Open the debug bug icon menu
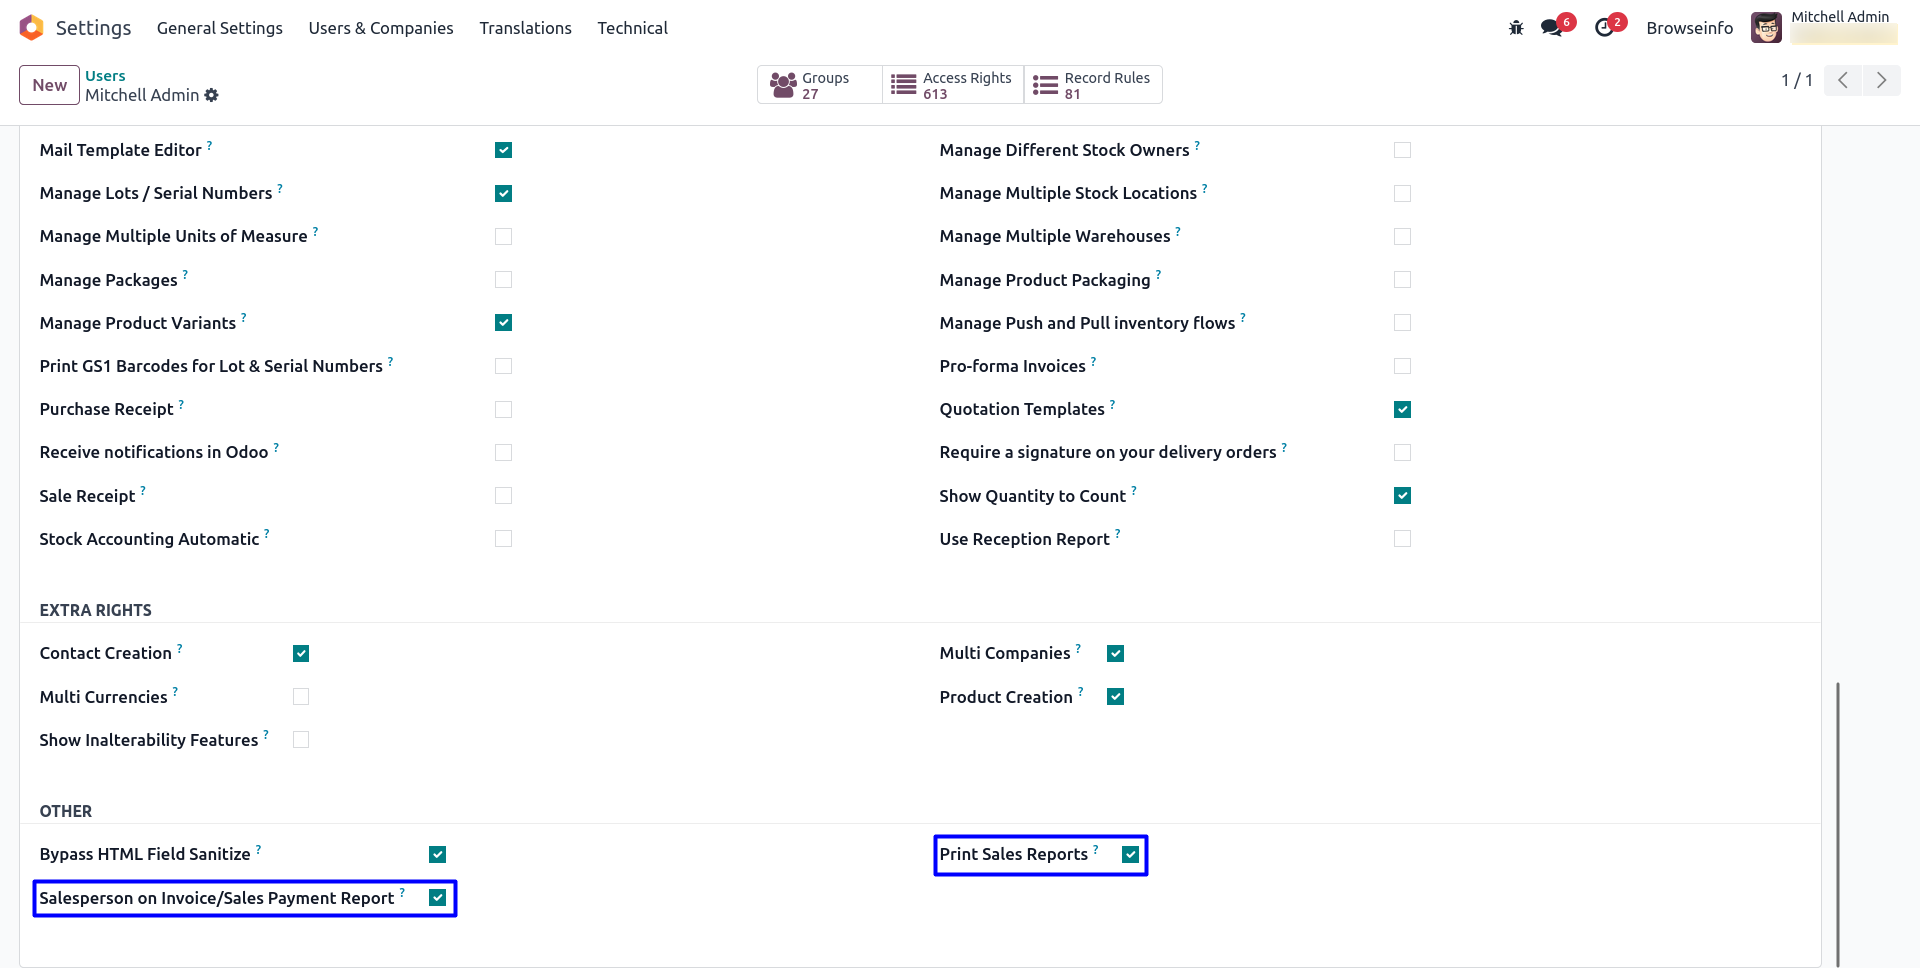This screenshot has height=968, width=1920. (x=1516, y=28)
